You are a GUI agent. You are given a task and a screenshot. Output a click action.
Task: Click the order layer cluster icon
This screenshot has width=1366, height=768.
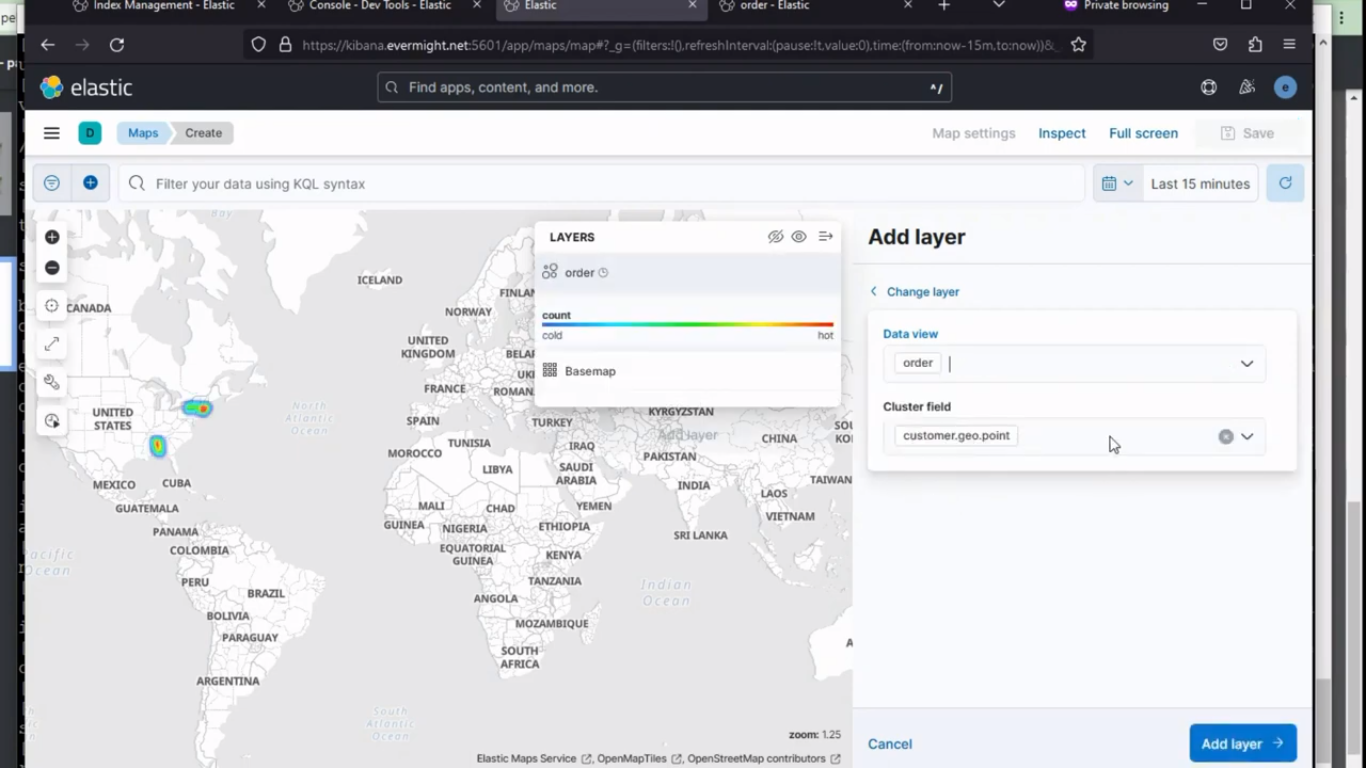(550, 272)
